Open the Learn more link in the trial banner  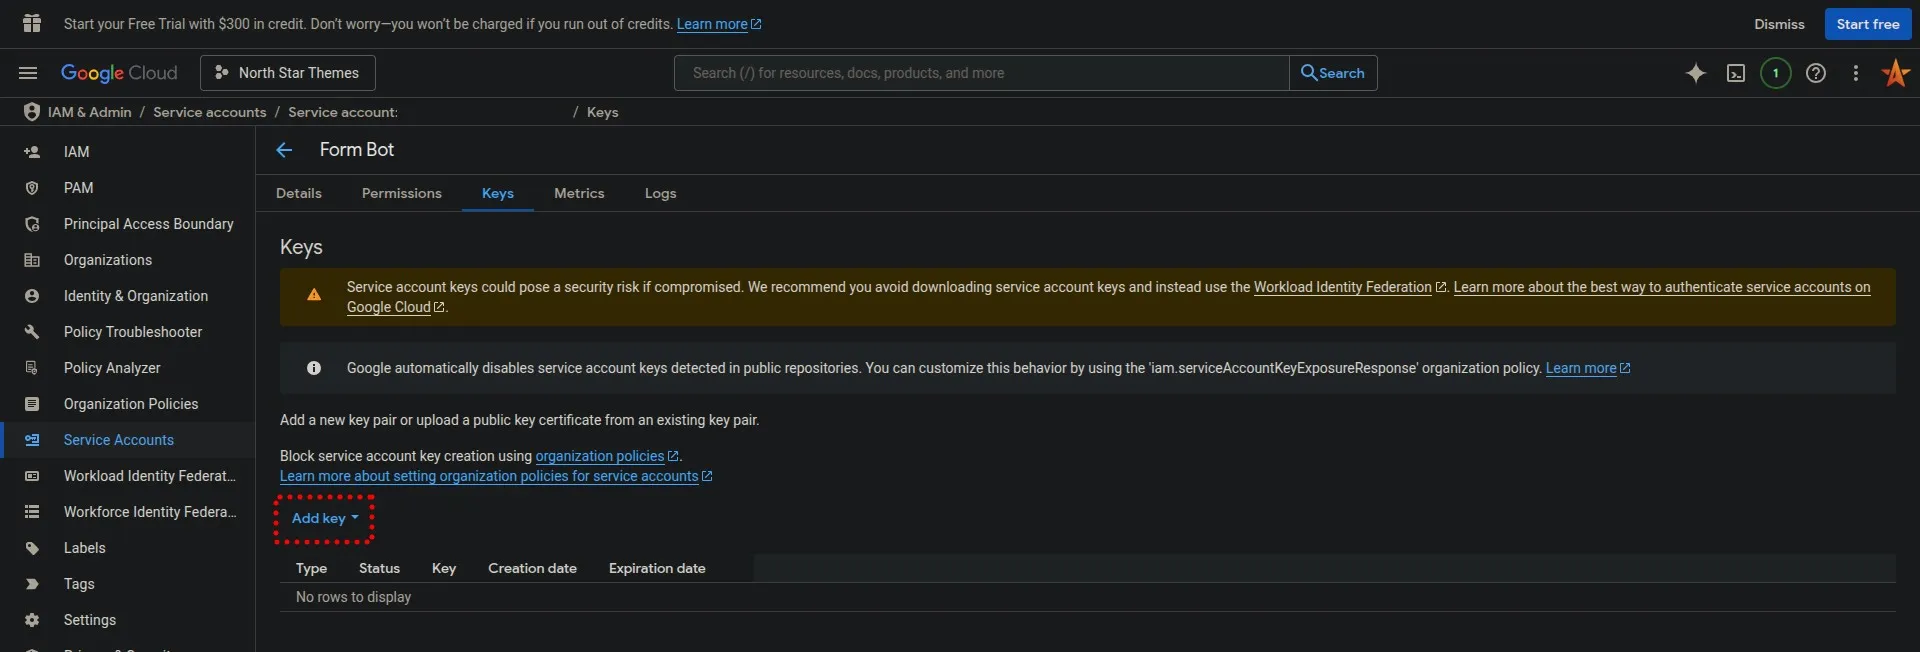pyautogui.click(x=718, y=24)
